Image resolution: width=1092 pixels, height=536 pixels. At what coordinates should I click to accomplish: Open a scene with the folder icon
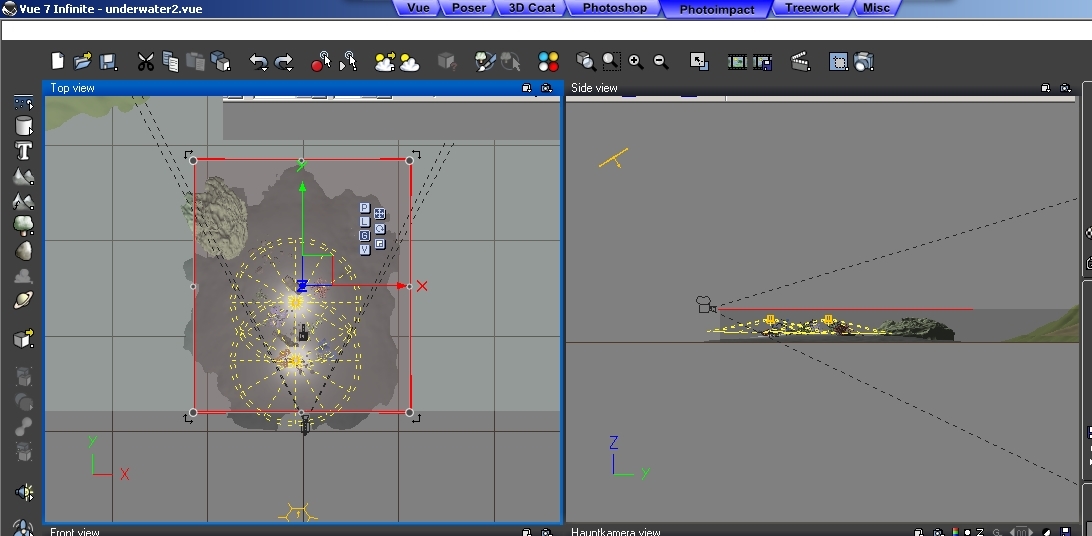point(83,62)
